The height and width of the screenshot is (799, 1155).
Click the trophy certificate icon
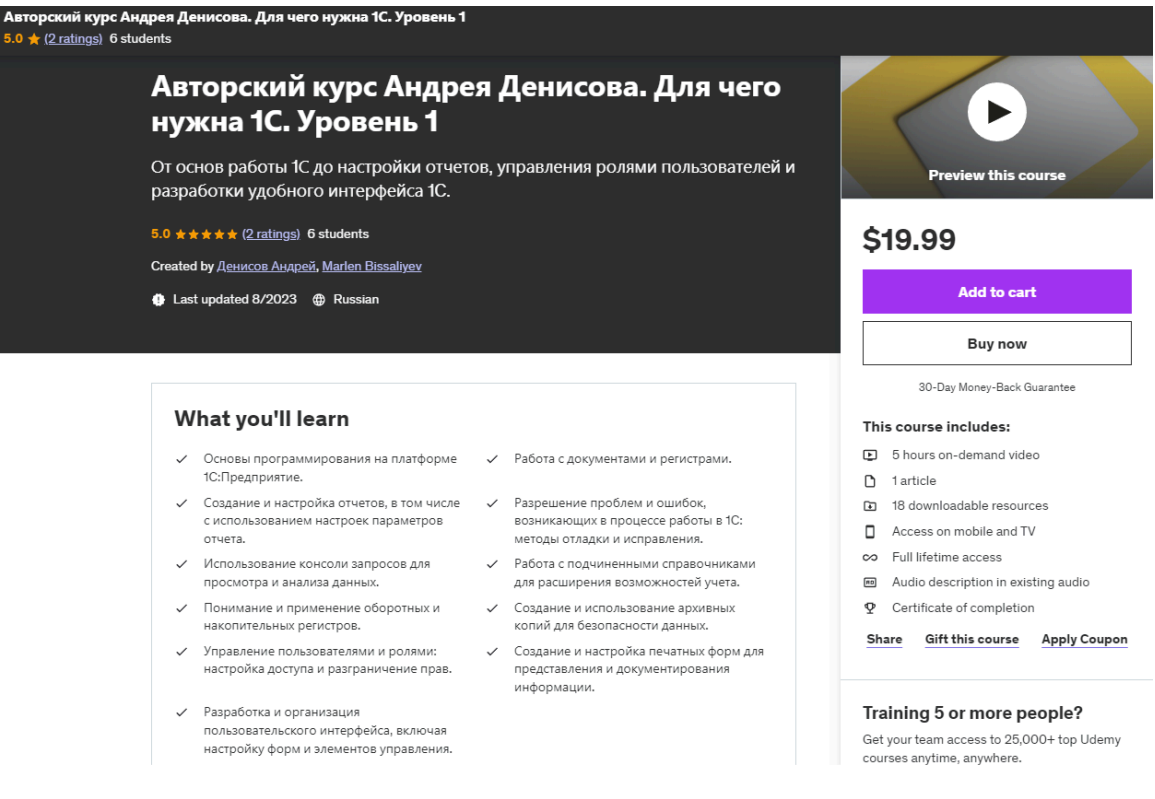coord(870,608)
